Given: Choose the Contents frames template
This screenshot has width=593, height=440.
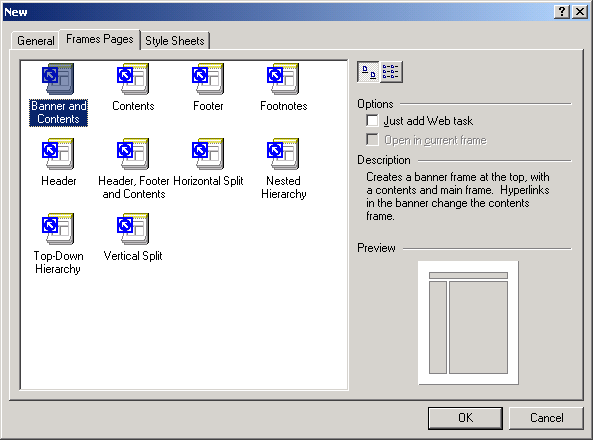Looking at the screenshot, I should (x=133, y=79).
